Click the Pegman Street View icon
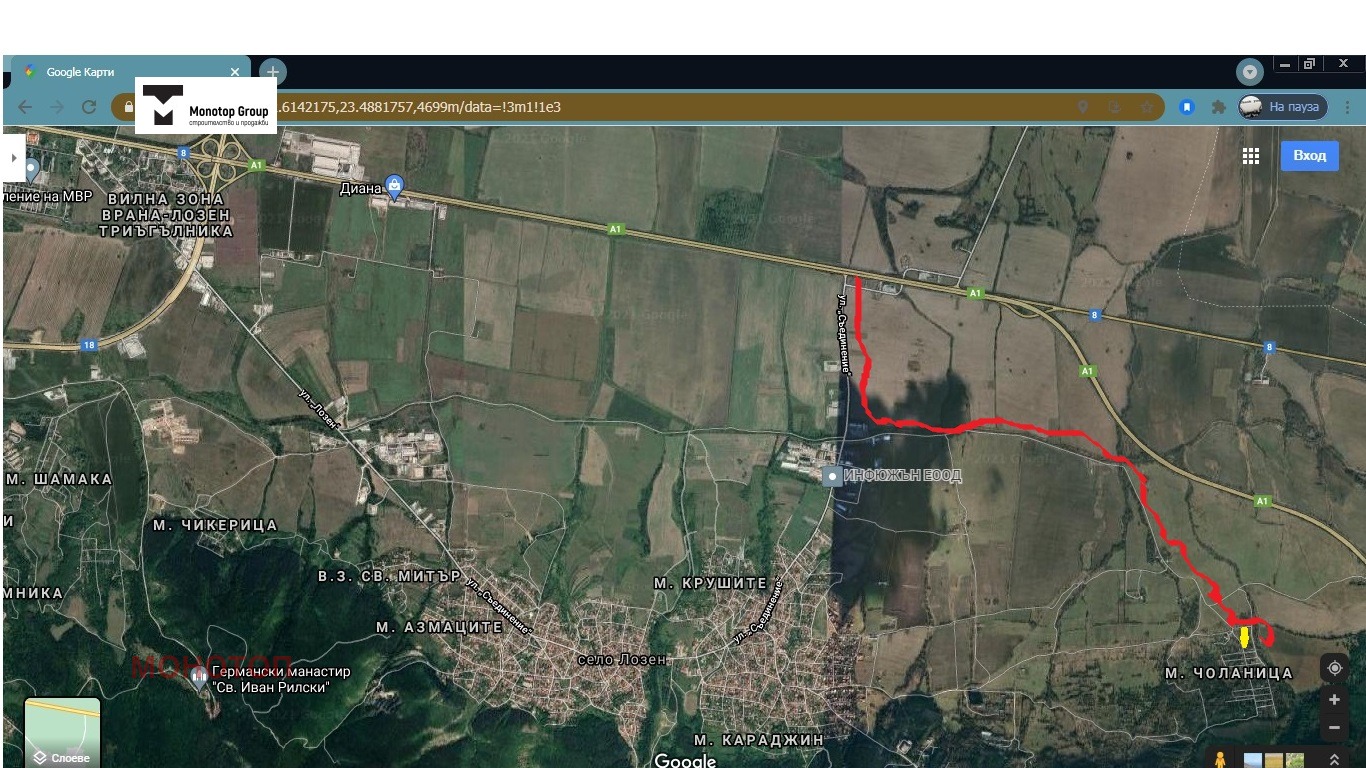Viewport: 1366px width, 768px height. tap(1218, 760)
